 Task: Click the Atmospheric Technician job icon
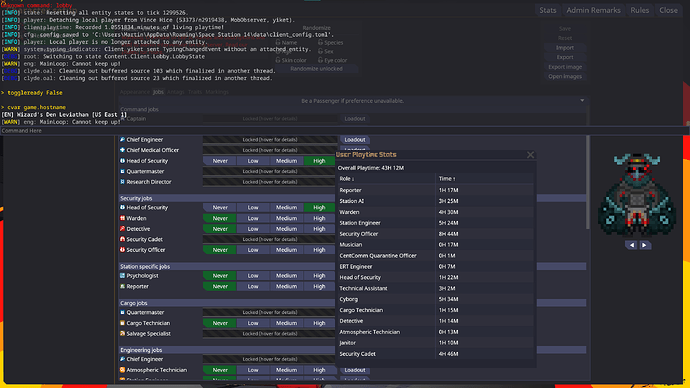[122, 370]
